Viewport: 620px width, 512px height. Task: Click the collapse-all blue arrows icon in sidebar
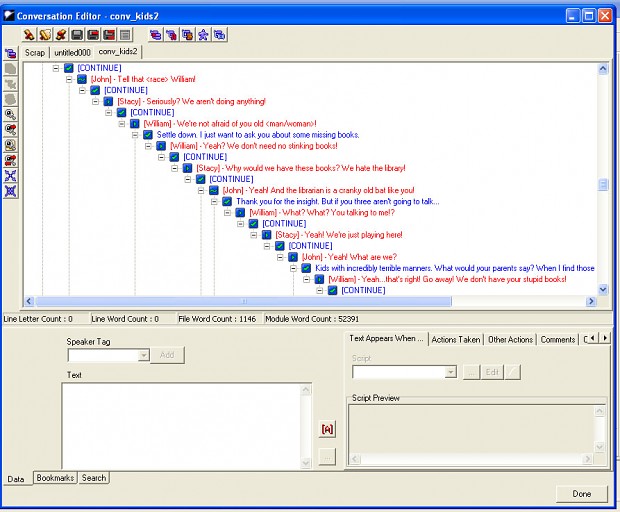click(11, 191)
